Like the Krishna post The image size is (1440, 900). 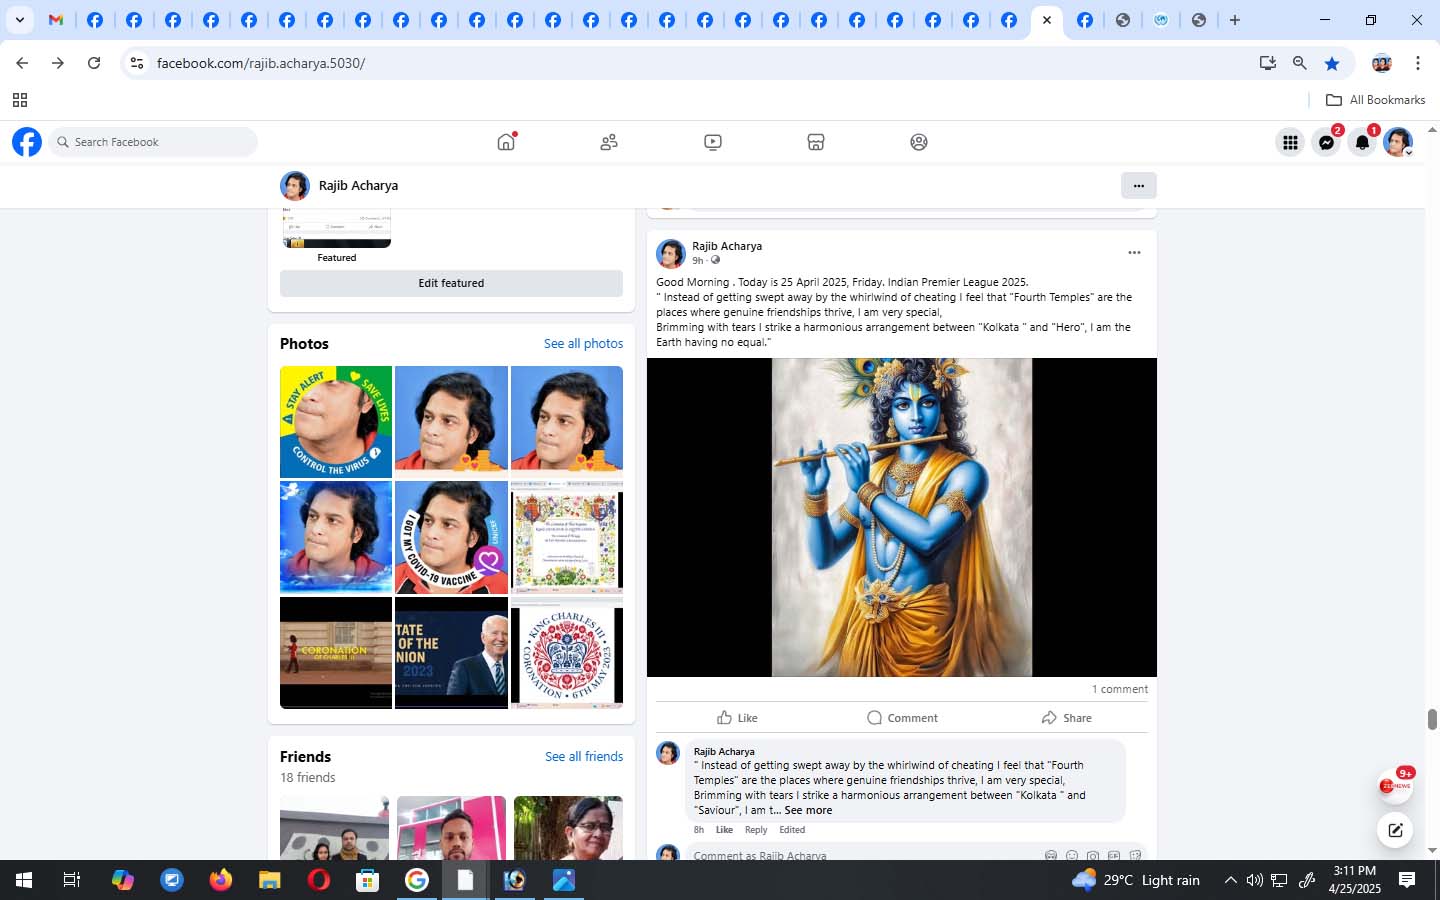(x=737, y=718)
